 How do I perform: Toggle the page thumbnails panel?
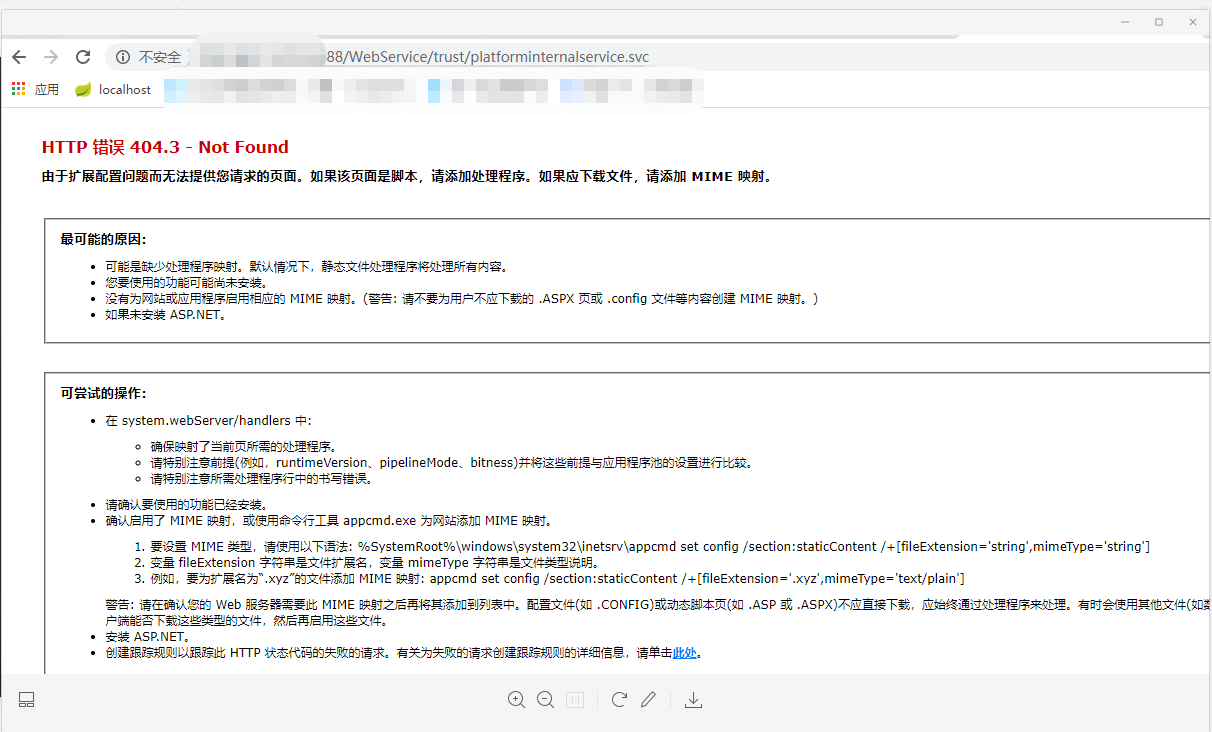click(x=26, y=699)
